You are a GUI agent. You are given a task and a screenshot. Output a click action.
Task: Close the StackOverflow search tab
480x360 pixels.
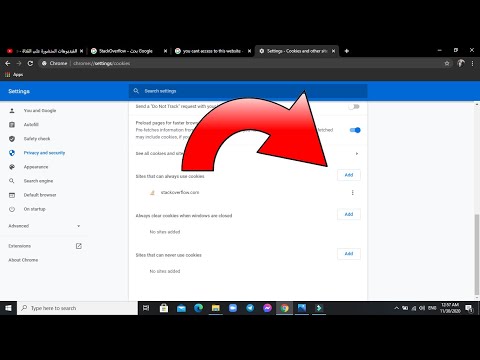point(165,51)
